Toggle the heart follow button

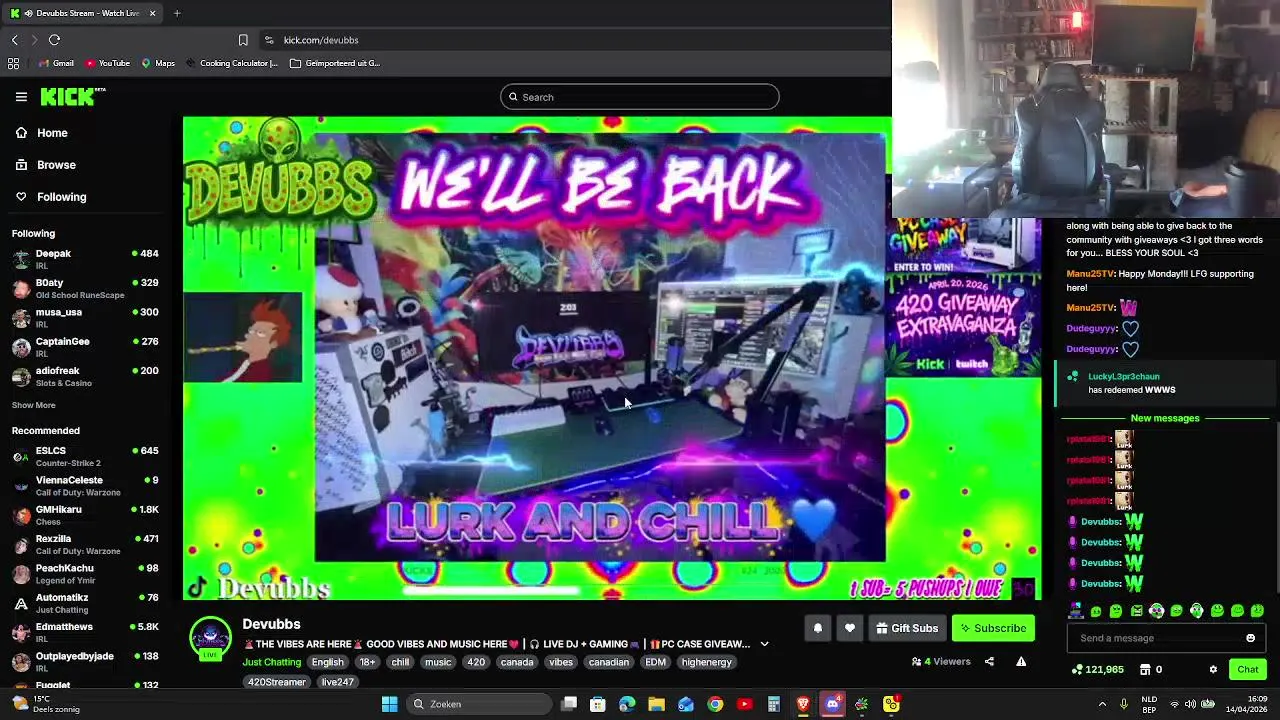point(850,628)
